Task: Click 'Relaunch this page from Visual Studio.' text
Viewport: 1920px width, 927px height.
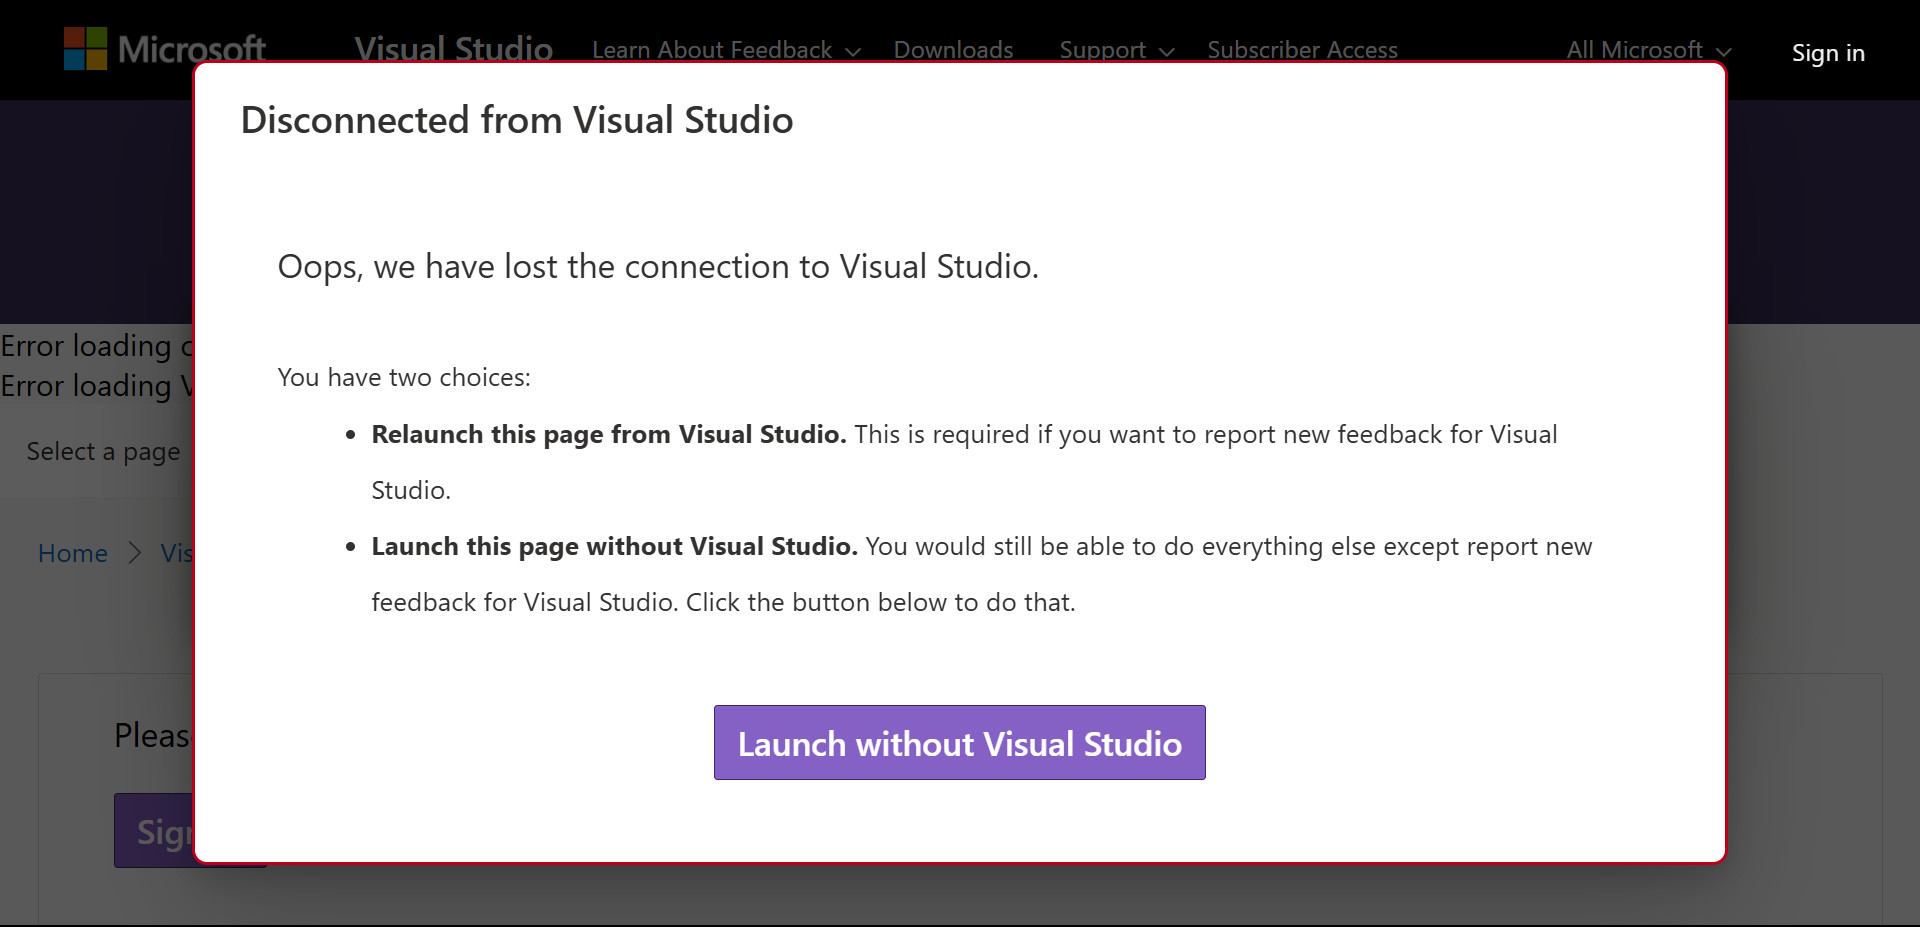Action: (x=609, y=434)
